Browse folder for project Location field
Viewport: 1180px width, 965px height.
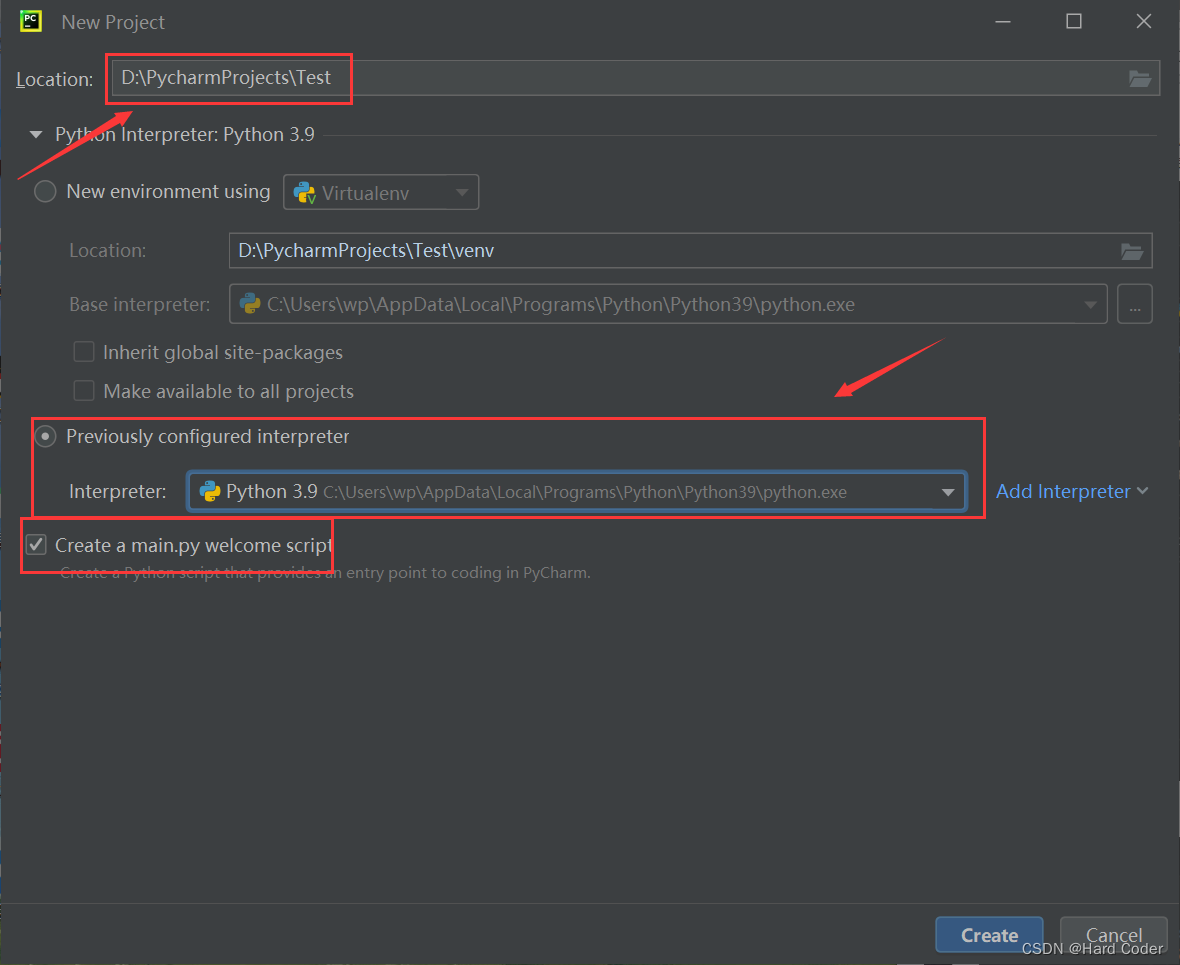click(x=1139, y=78)
